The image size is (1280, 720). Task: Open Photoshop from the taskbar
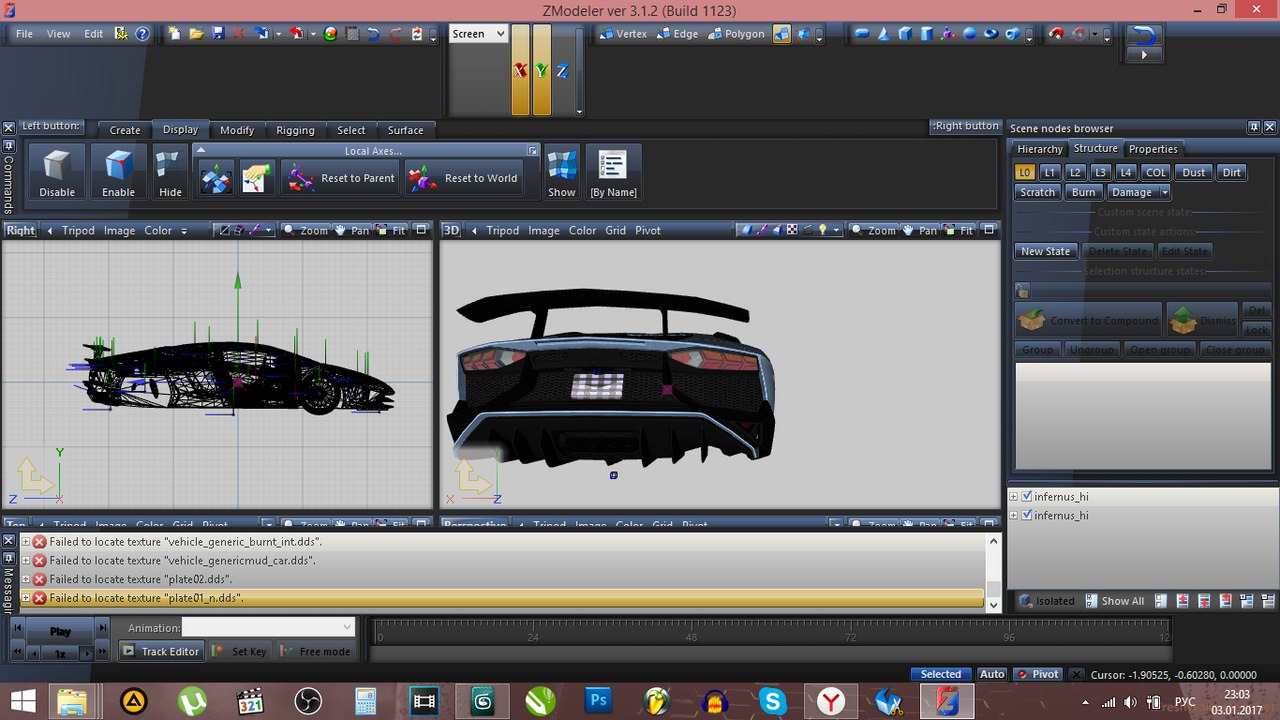pos(599,700)
